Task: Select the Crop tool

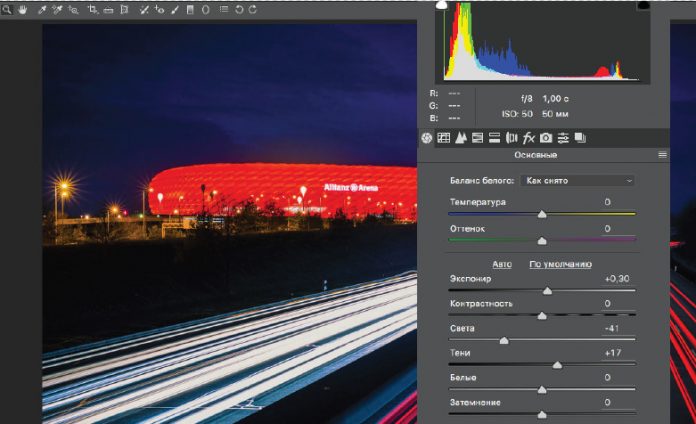Action: click(92, 9)
